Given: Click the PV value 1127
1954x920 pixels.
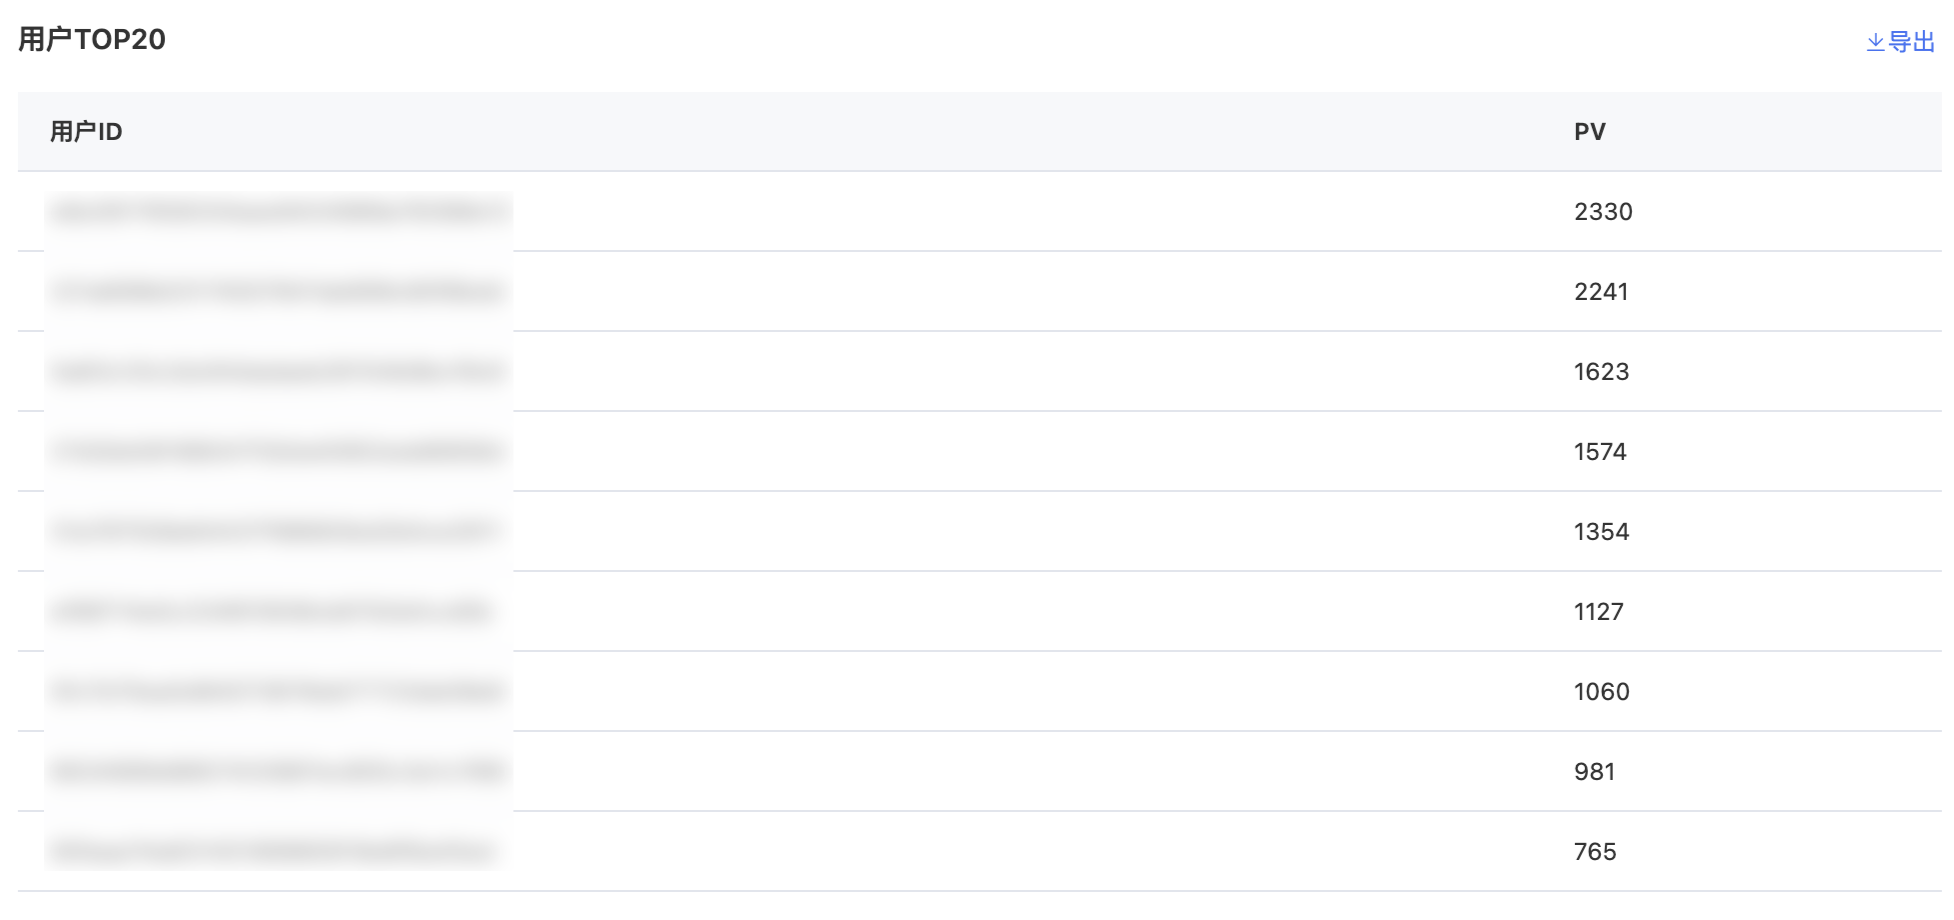Looking at the screenshot, I should (x=1598, y=612).
